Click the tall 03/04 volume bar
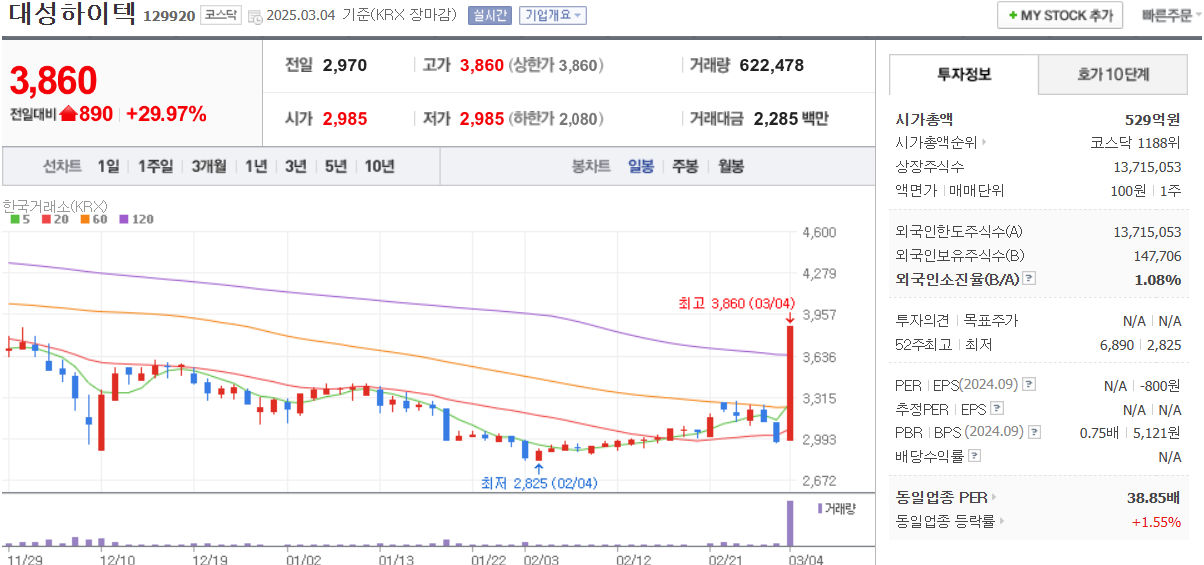This screenshot has height=565, width=1204. click(x=789, y=523)
